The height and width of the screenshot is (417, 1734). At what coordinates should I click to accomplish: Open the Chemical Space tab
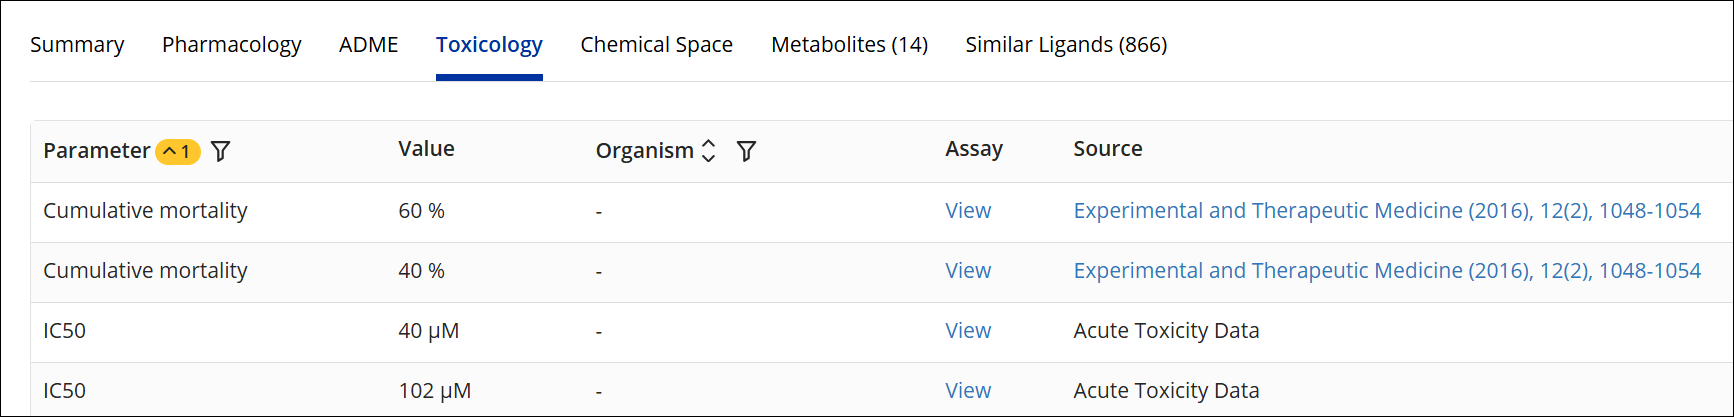coord(656,45)
